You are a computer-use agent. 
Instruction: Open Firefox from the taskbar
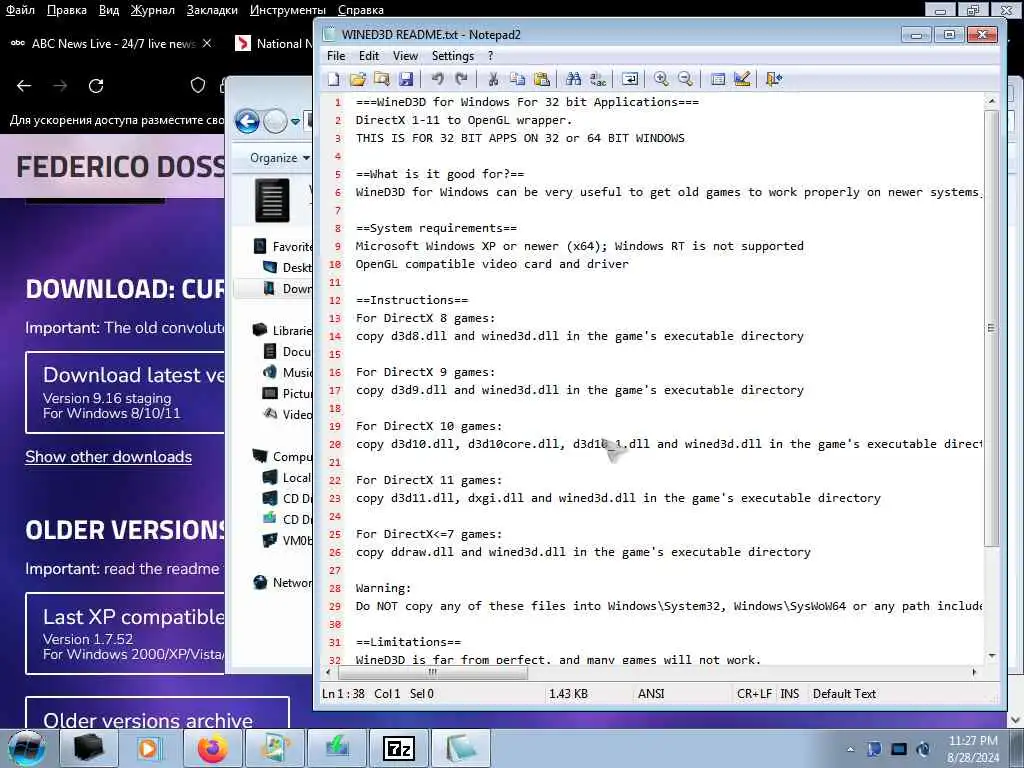coord(213,748)
